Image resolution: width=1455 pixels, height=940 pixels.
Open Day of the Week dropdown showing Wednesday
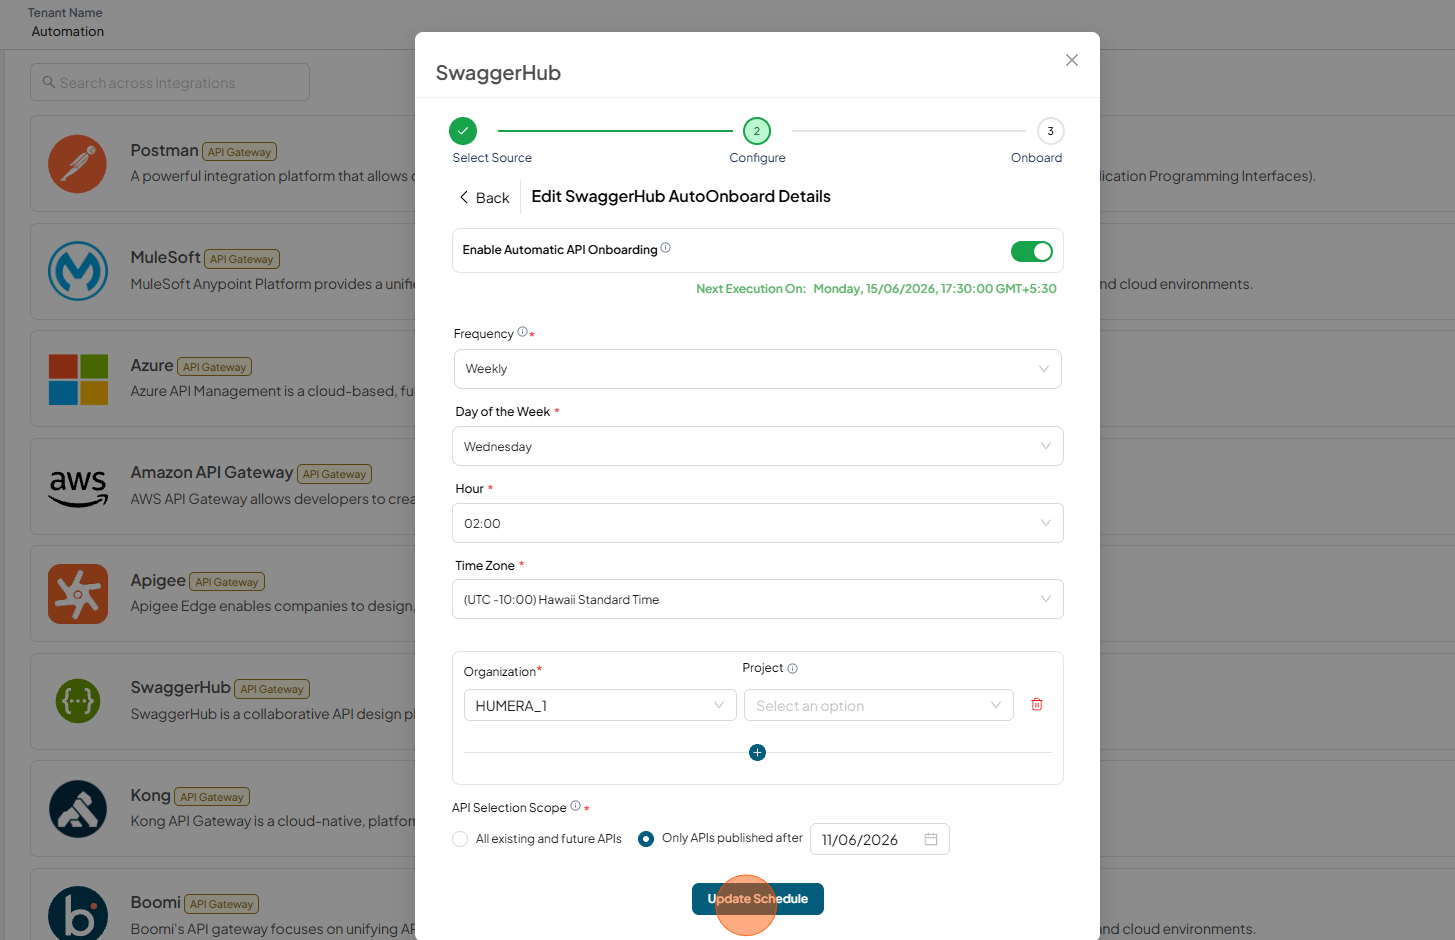pos(757,446)
